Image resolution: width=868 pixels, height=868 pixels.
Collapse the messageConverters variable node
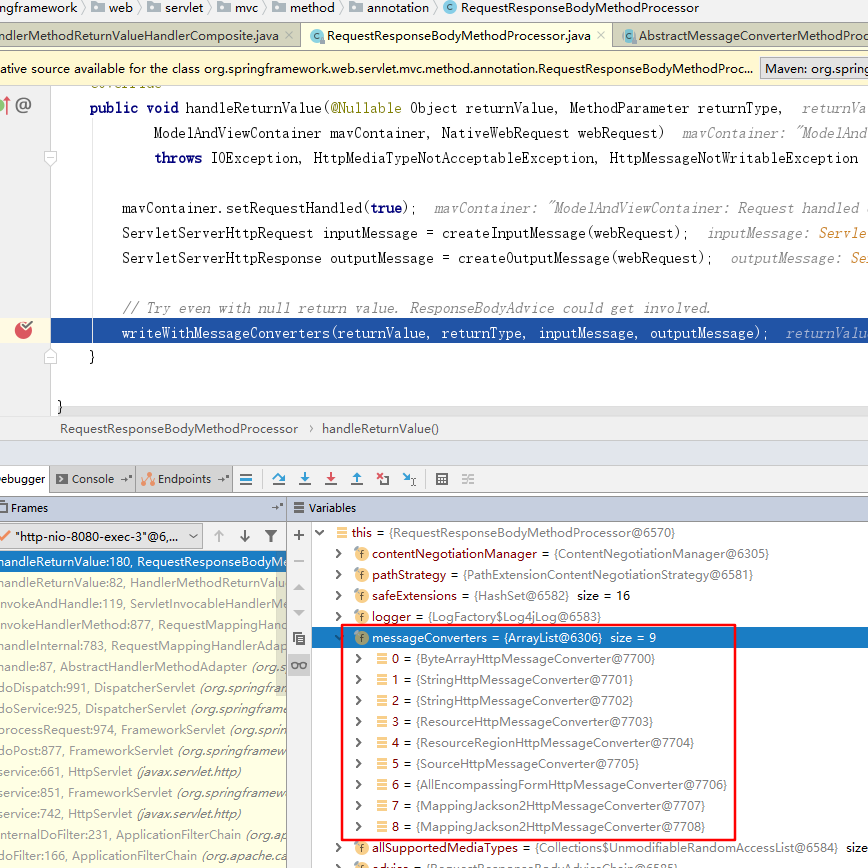pyautogui.click(x=339, y=637)
